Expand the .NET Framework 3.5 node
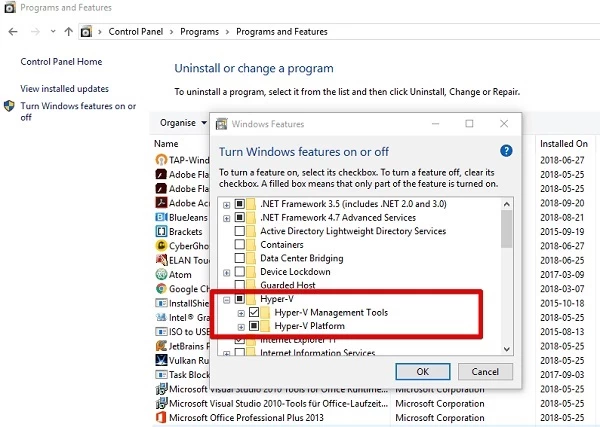 (x=227, y=205)
